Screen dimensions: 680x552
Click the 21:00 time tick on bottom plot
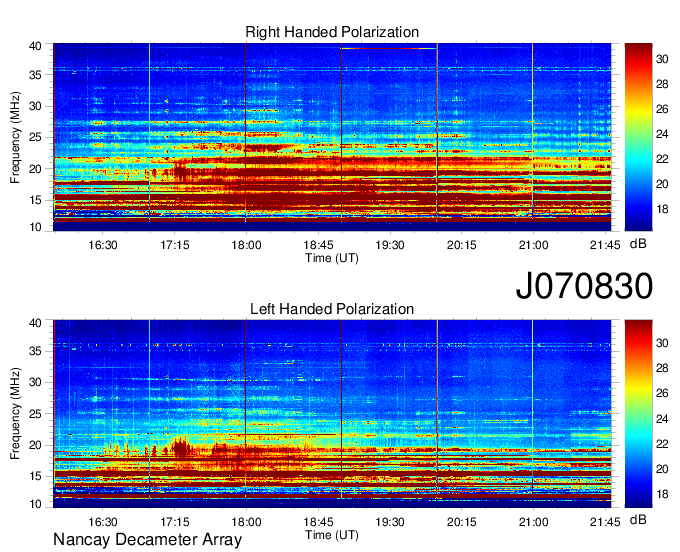533,522
